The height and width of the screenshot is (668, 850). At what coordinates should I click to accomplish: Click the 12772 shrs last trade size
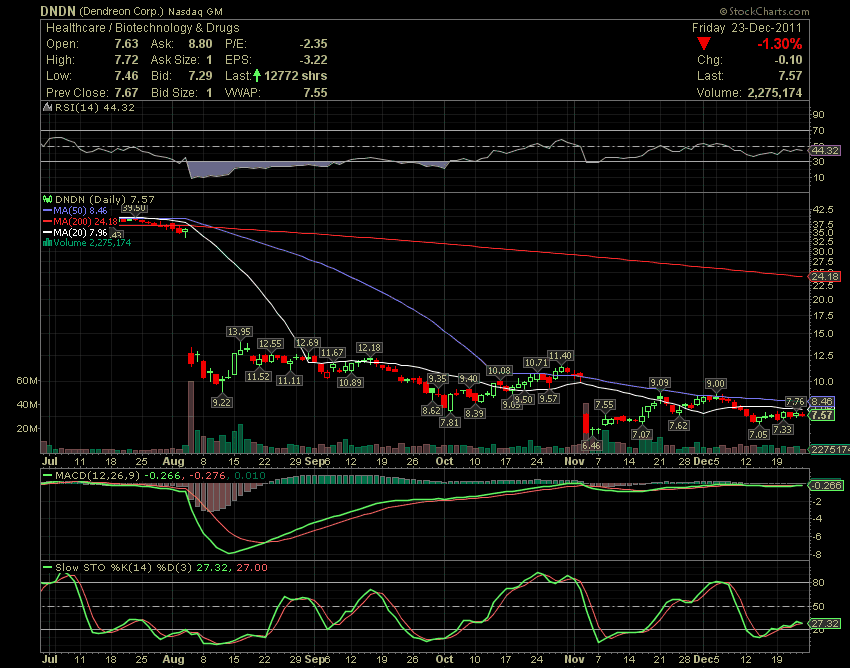tap(295, 76)
